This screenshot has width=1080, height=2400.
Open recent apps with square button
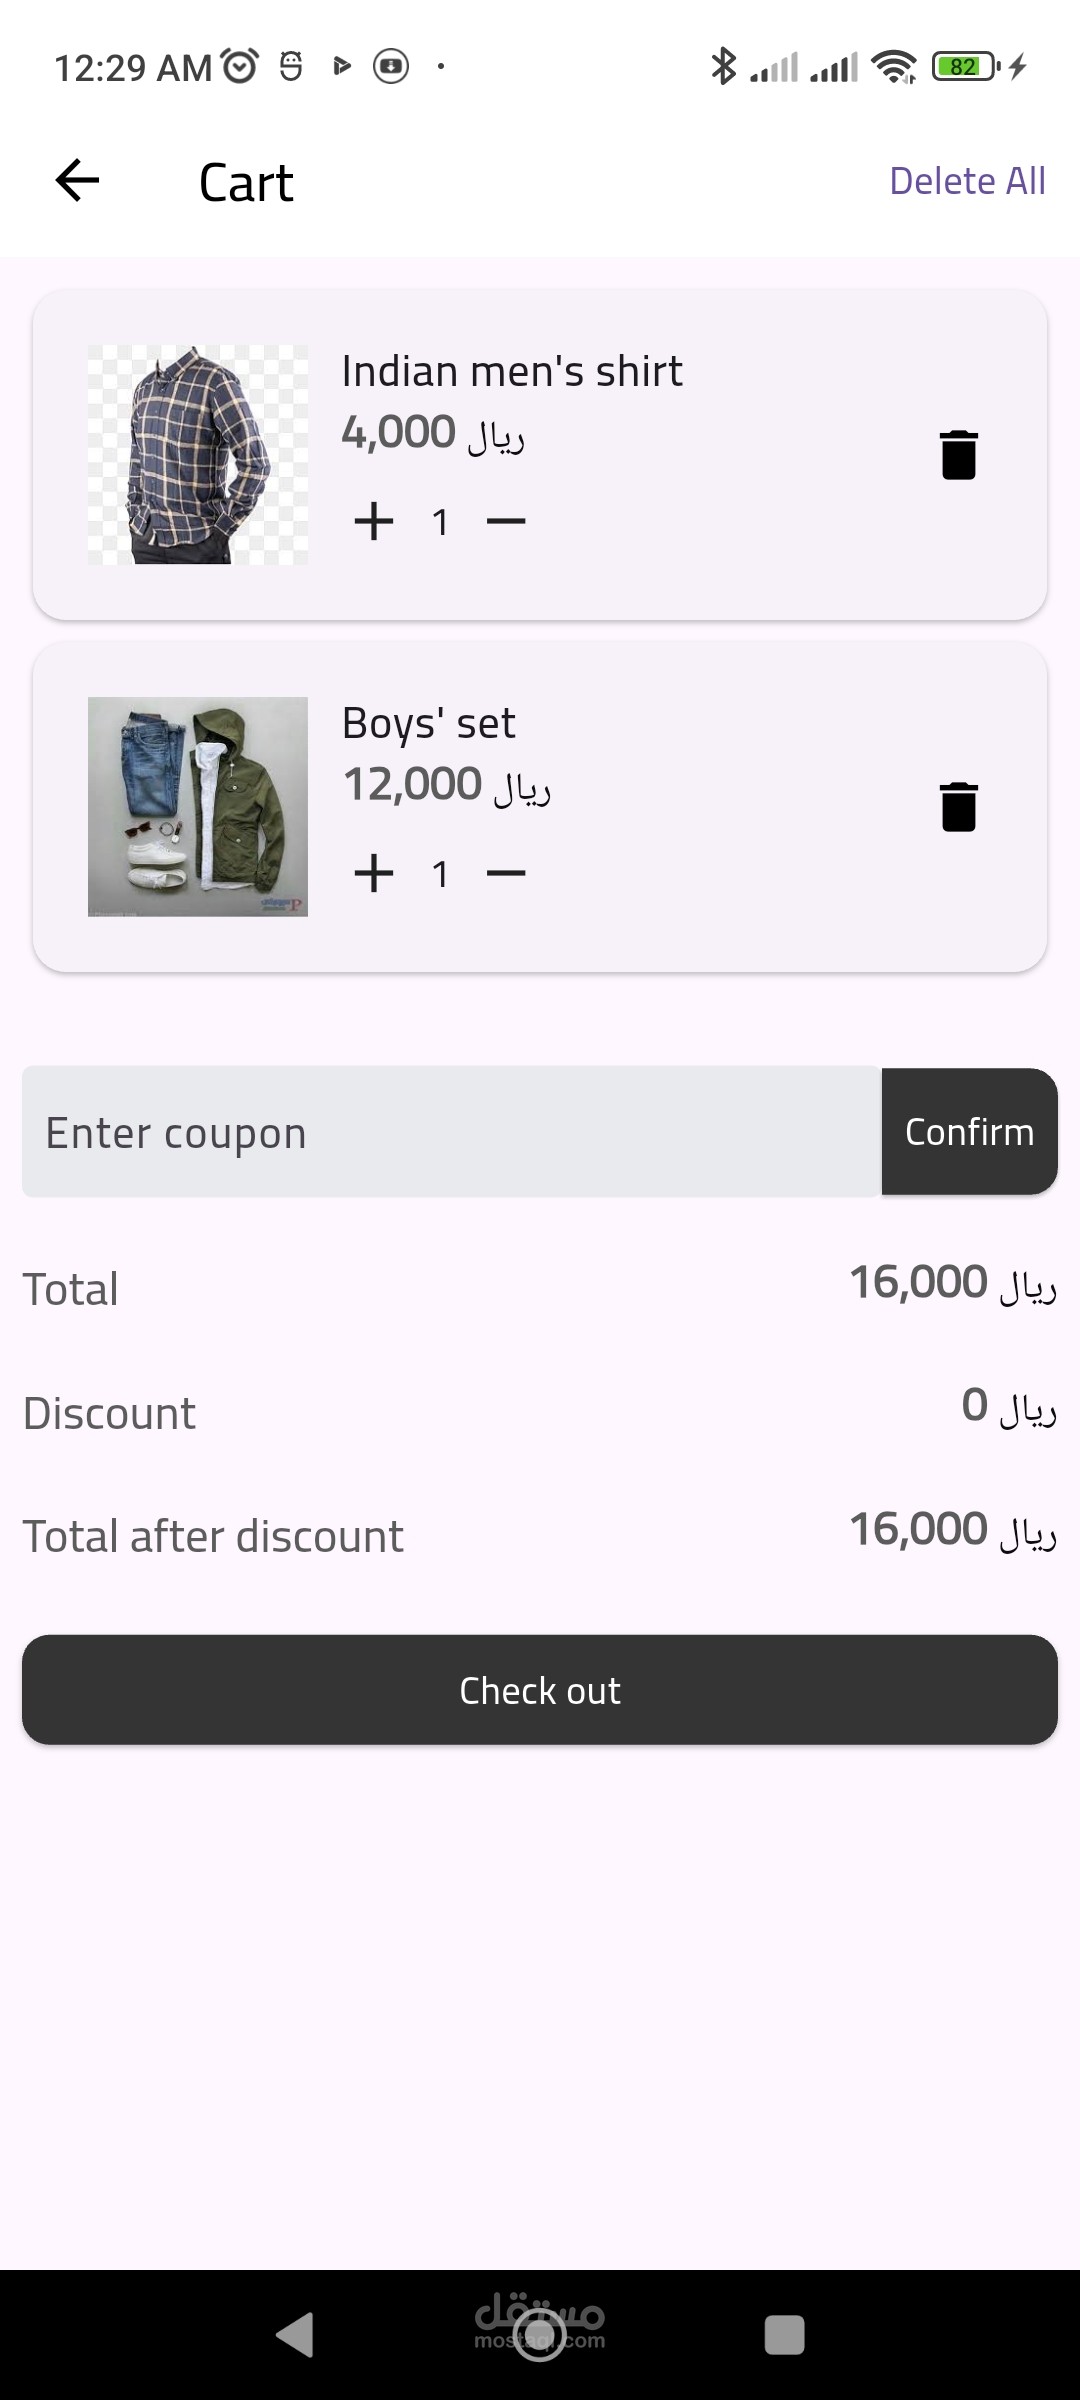point(784,2336)
